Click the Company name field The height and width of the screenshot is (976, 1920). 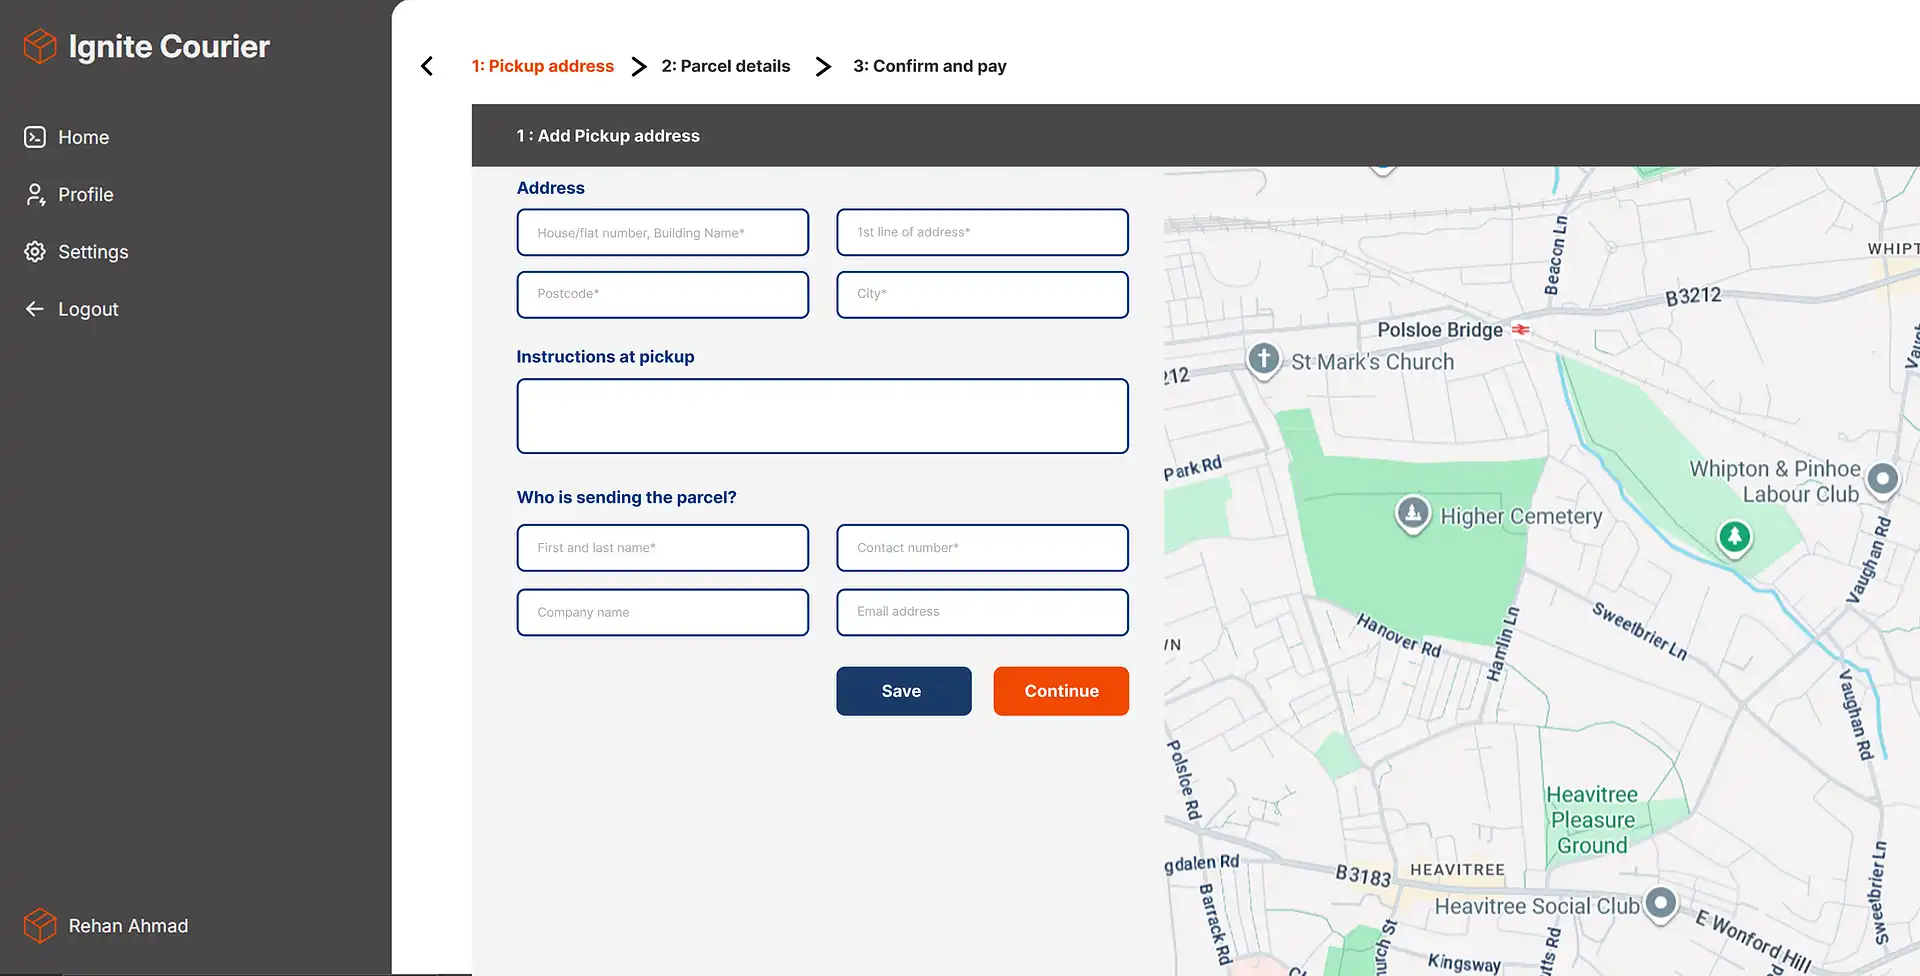pyautogui.click(x=663, y=612)
